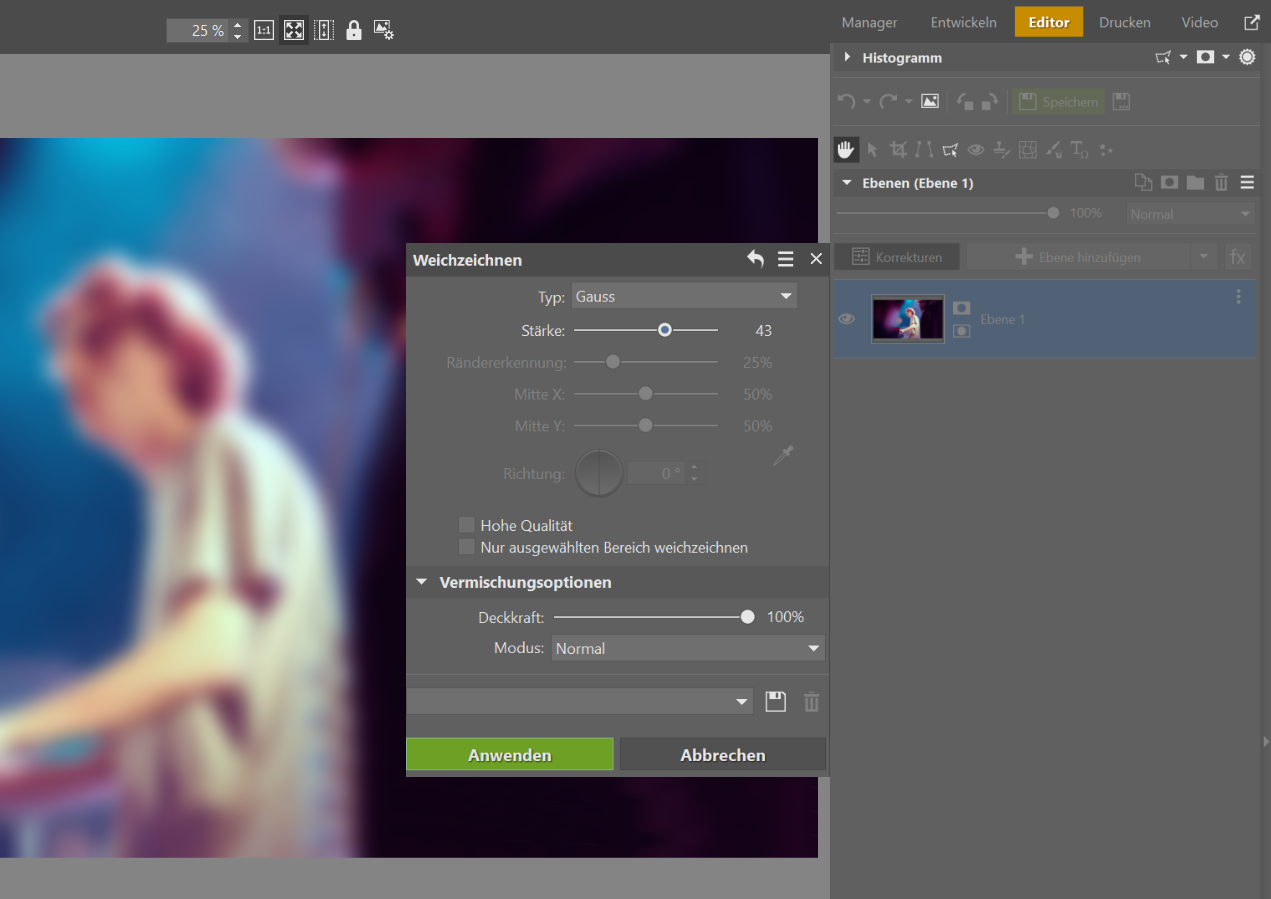Click the Stärke slider handle
Screen dimensions: 1271x899
pyautogui.click(x=664, y=330)
